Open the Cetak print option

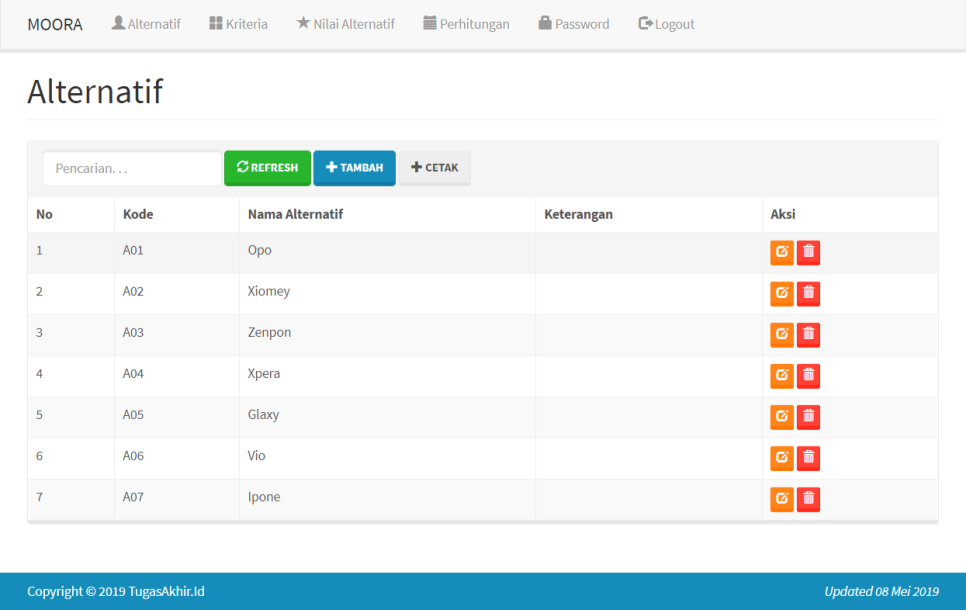pyautogui.click(x=435, y=167)
